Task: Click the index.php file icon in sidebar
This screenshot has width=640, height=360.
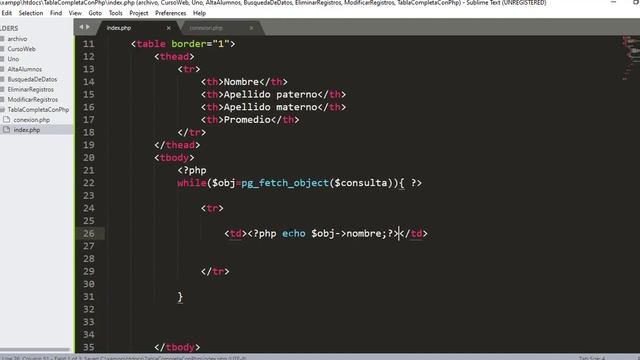Action: (7, 130)
